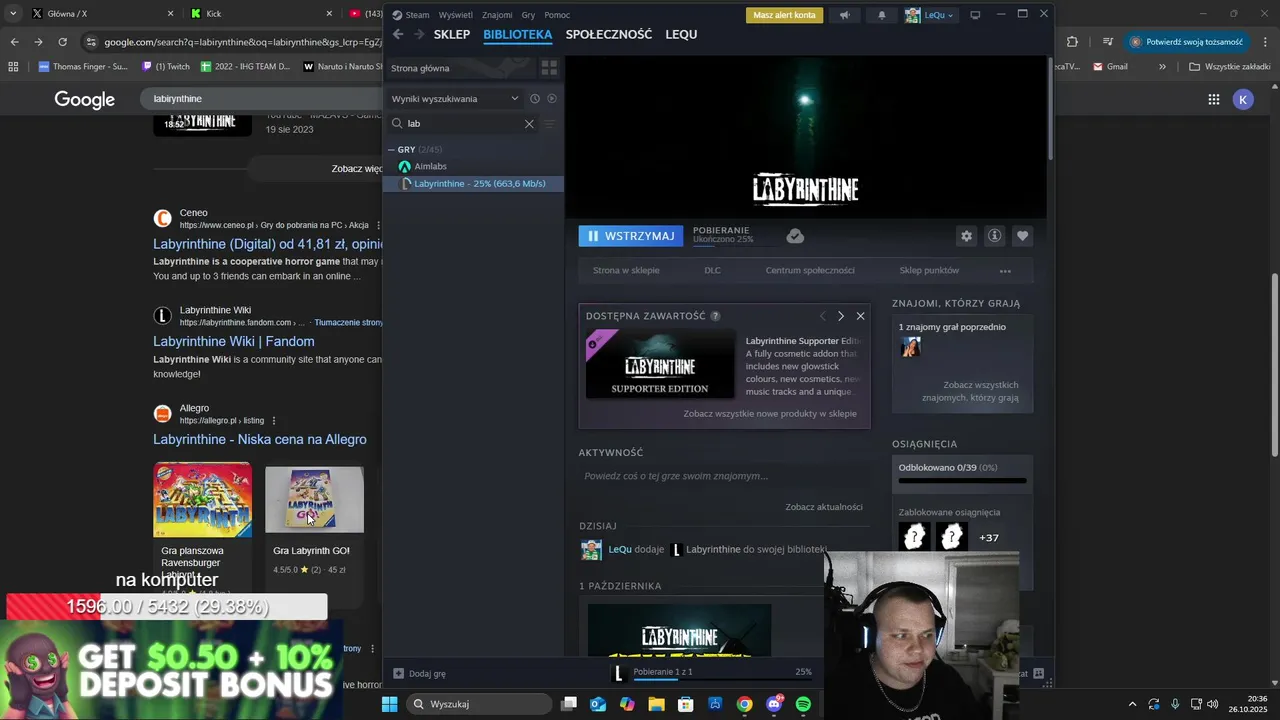Image resolution: width=1280 pixels, height=720 pixels.
Task: Open site info icon in Chrome address bar
Action: point(91,42)
